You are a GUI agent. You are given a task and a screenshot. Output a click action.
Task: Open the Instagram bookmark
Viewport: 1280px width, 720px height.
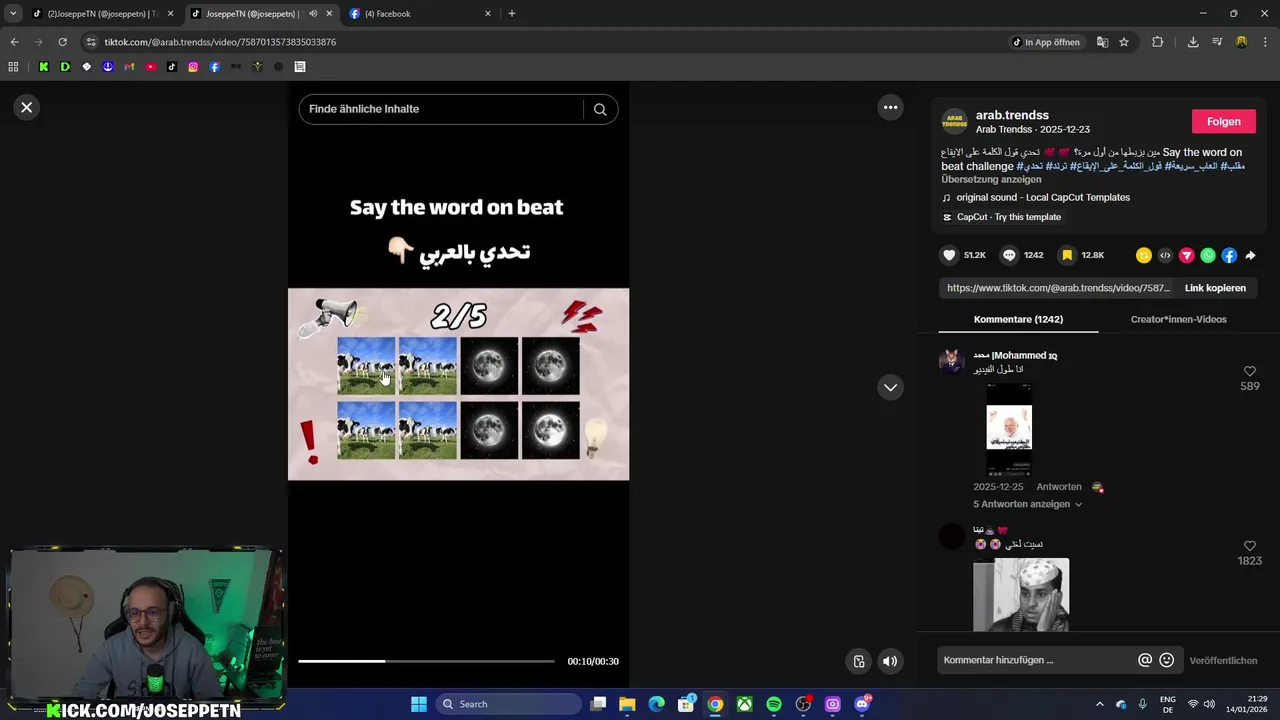(x=193, y=67)
